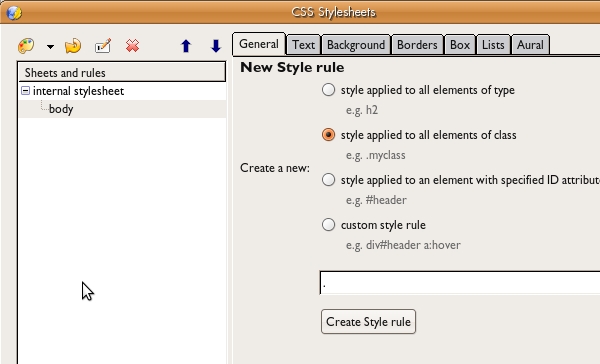Select the body rule in the tree
The image size is (600, 364).
pyautogui.click(x=61, y=109)
